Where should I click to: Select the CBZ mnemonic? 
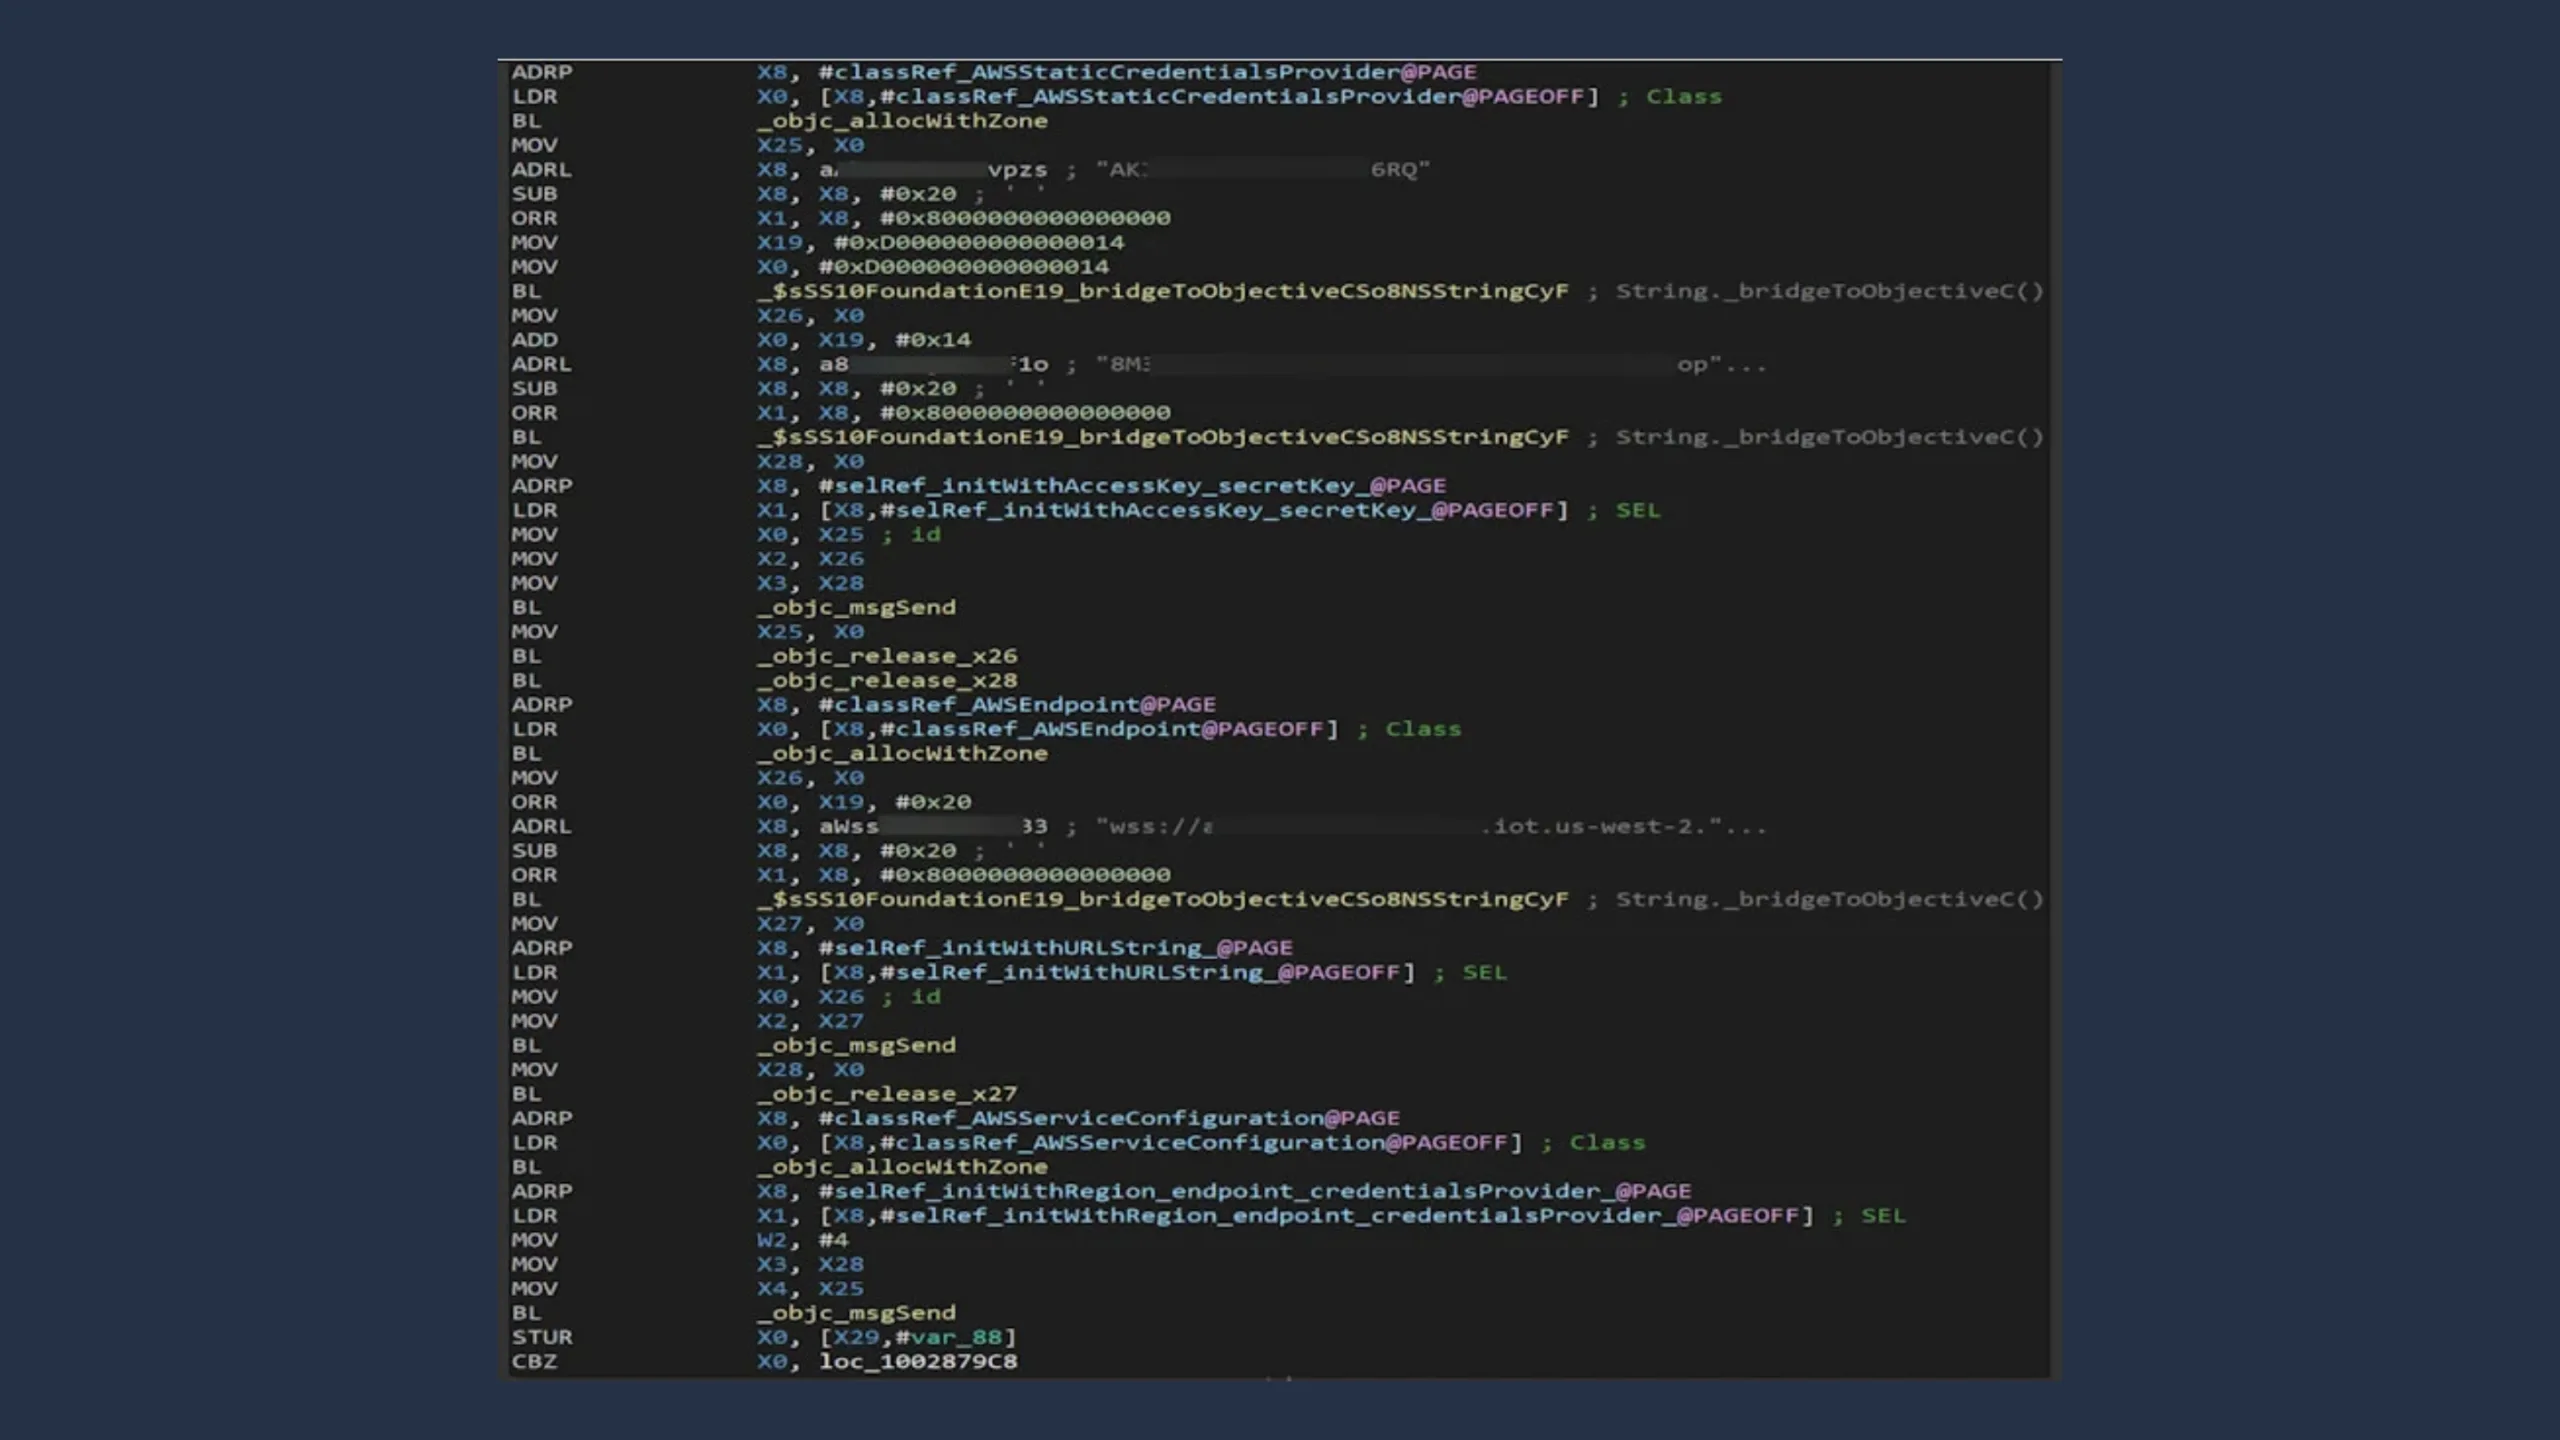coord(535,1362)
